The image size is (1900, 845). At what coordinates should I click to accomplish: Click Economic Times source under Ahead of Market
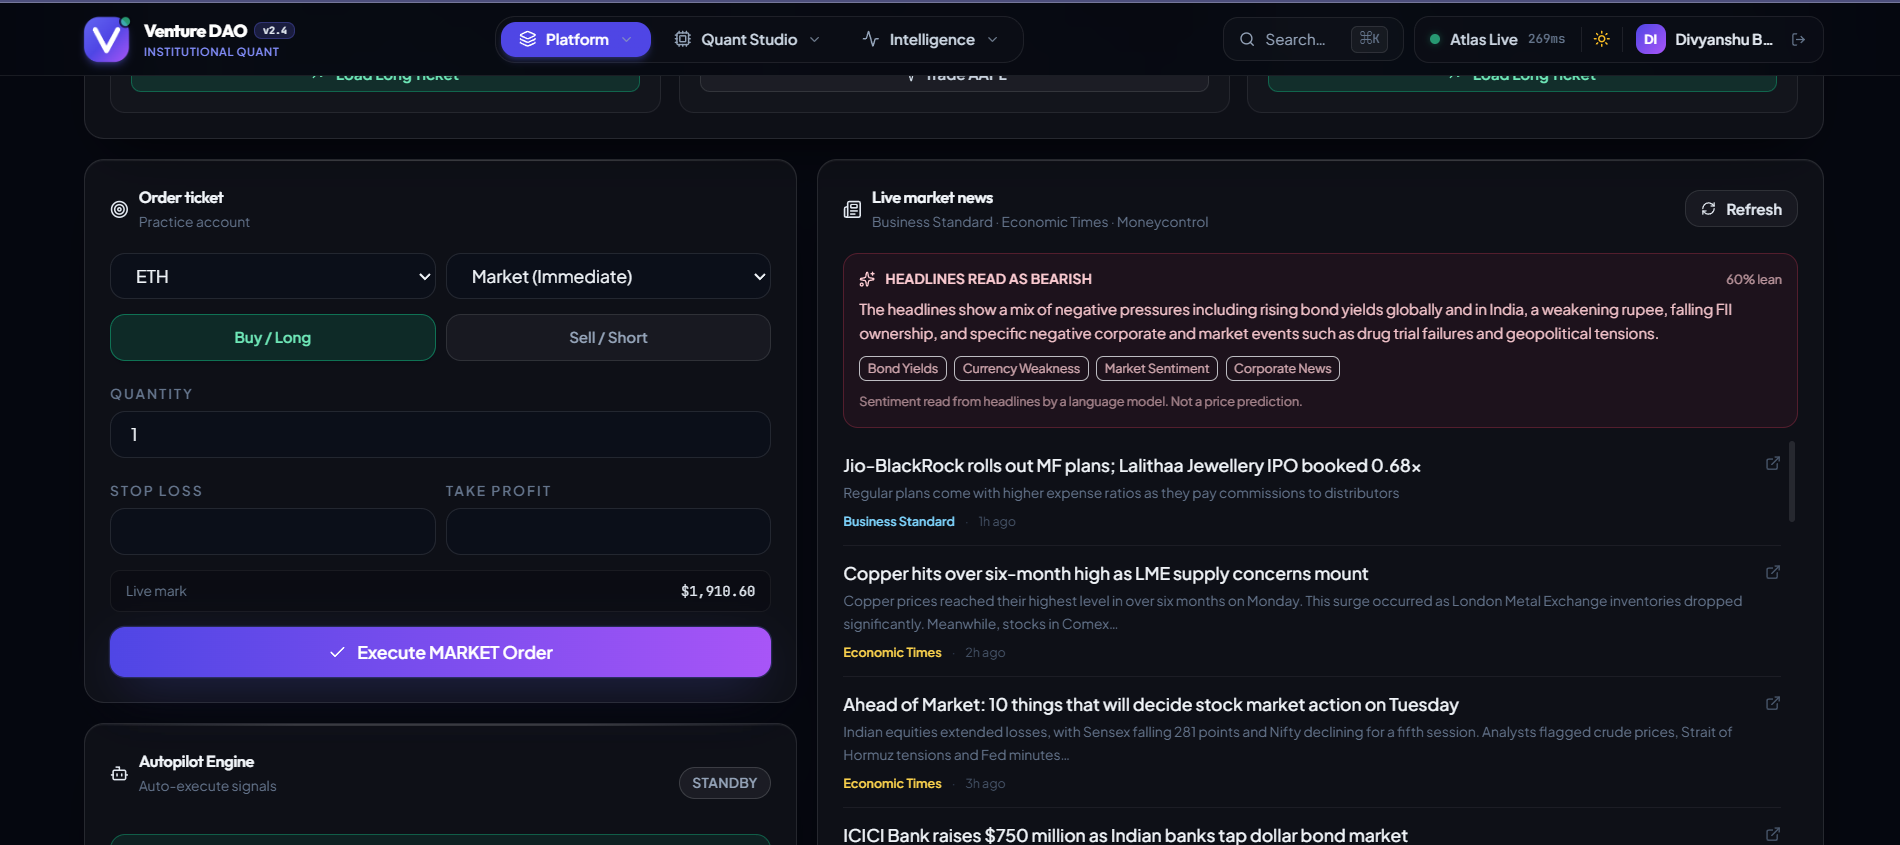[892, 784]
